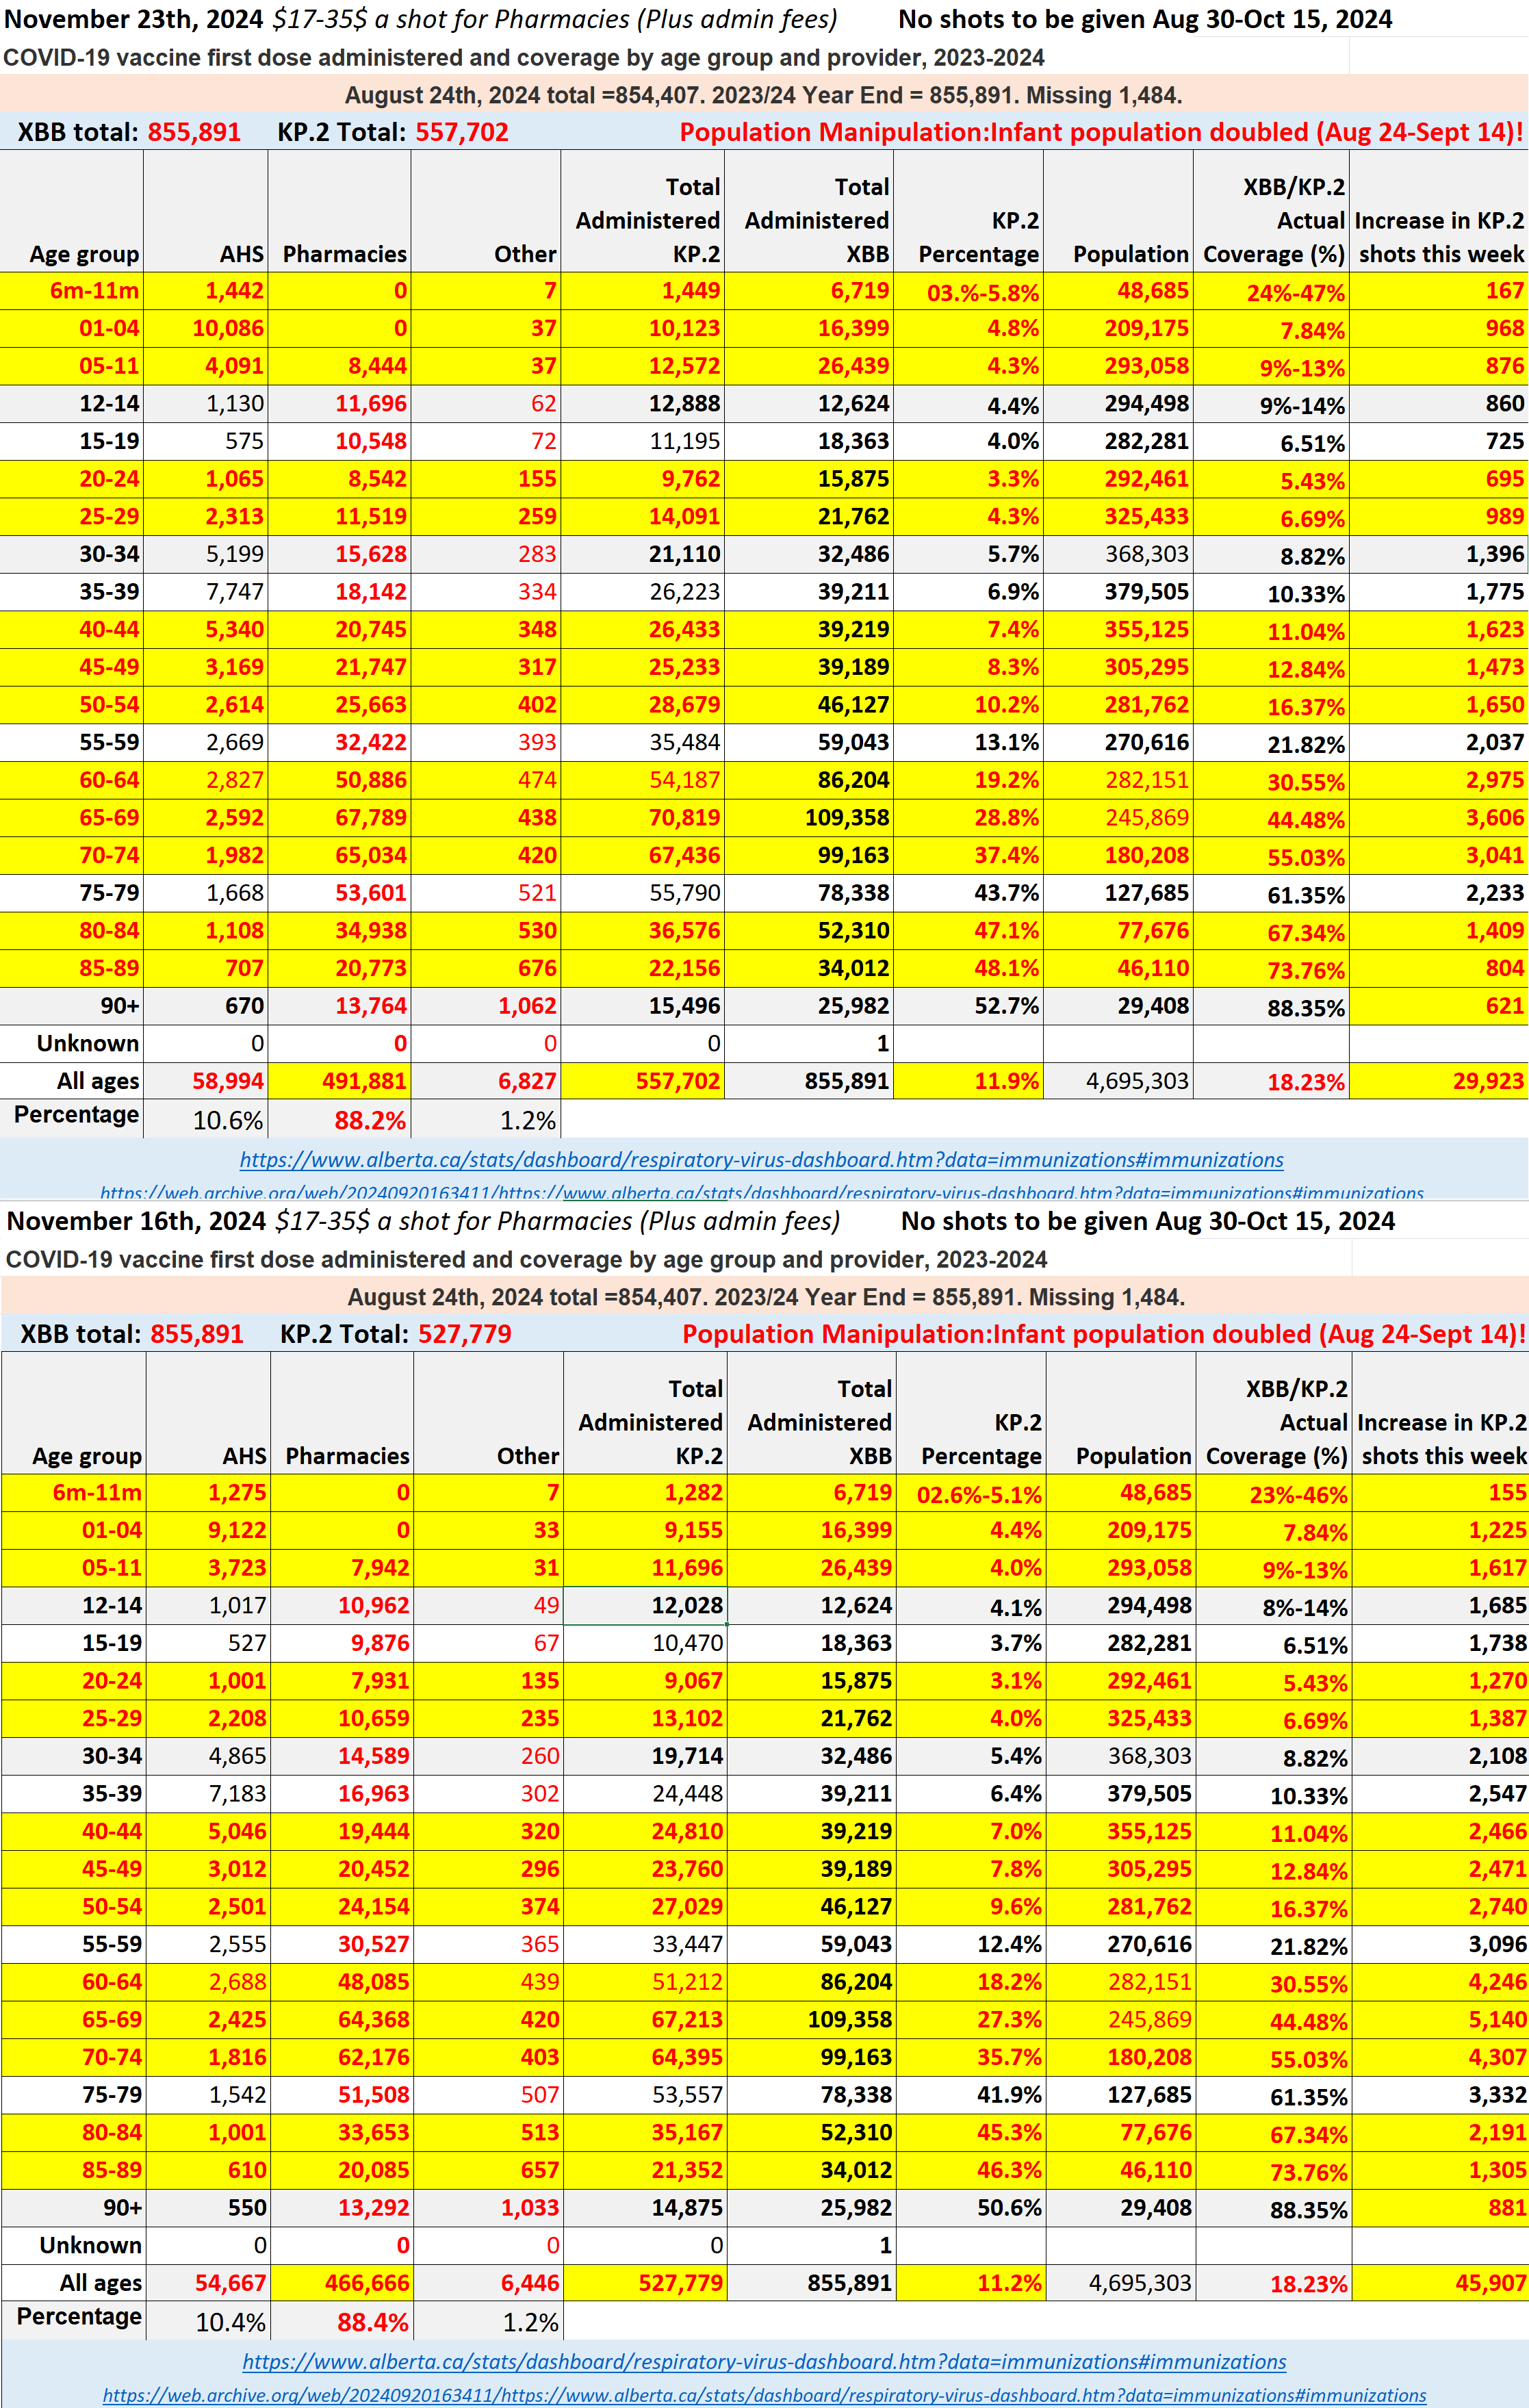Click coverage cell 24%-47%

click(1272, 292)
